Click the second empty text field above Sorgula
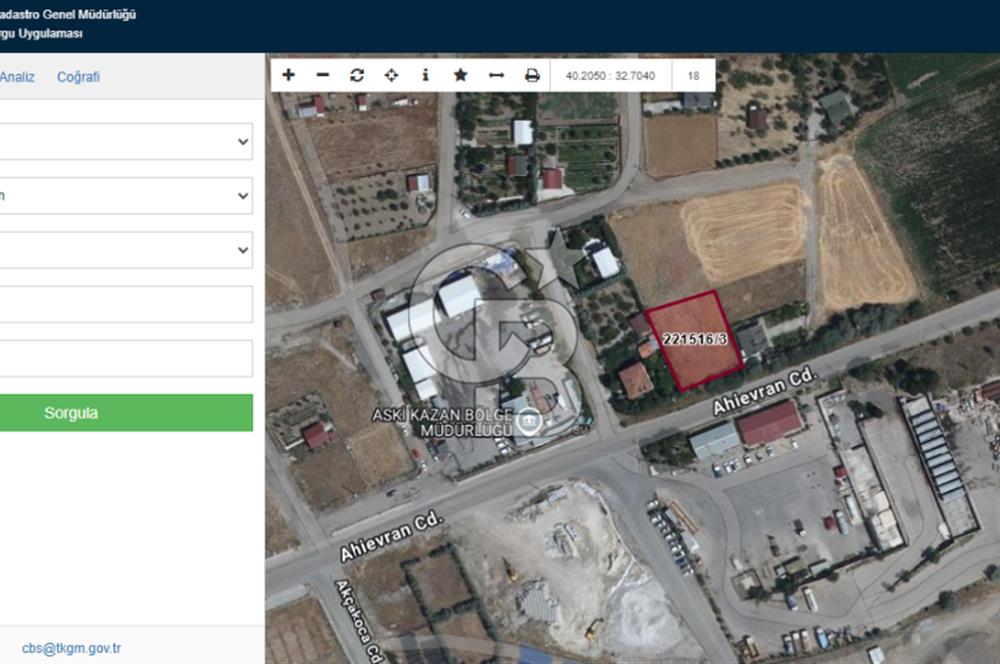Screen dimensions: 1000x664 pos(126,358)
